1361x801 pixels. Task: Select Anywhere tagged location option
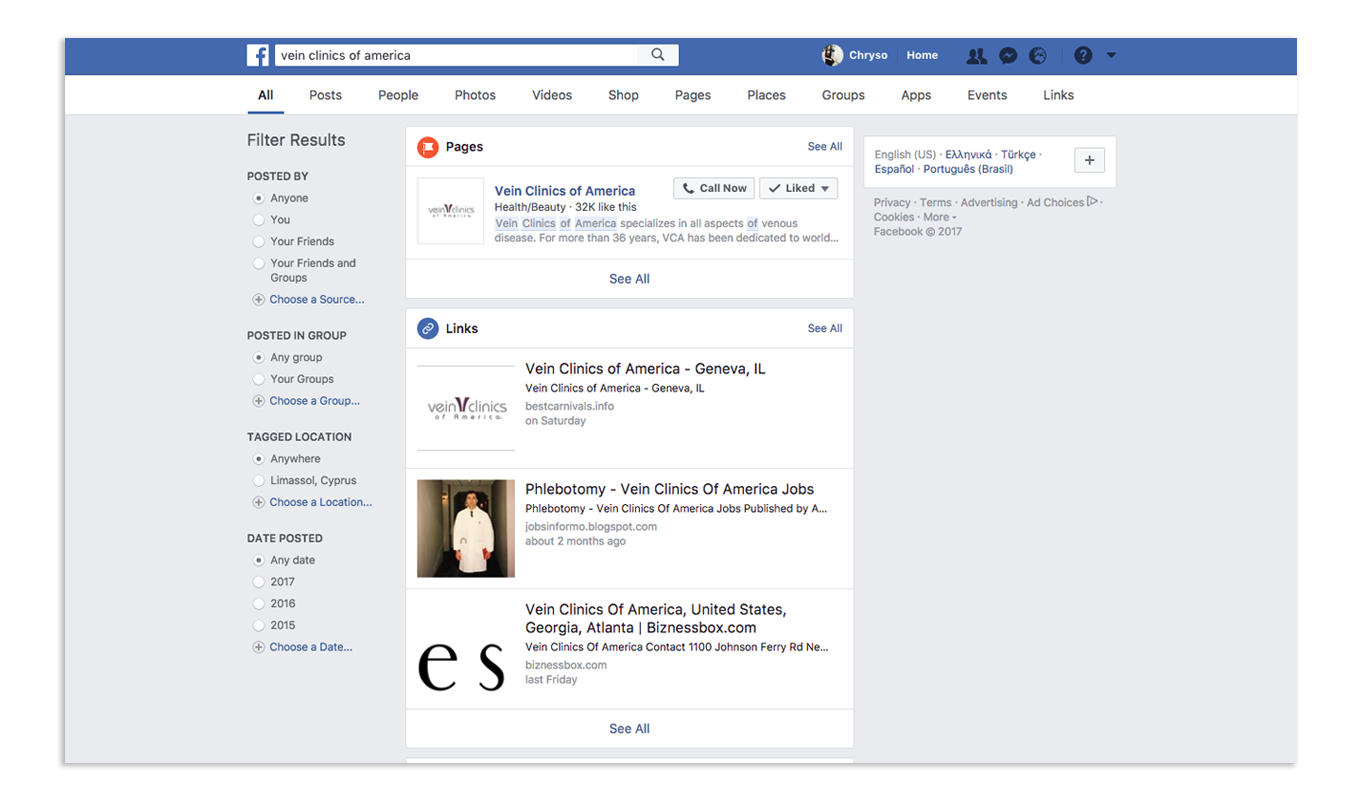[x=259, y=459]
